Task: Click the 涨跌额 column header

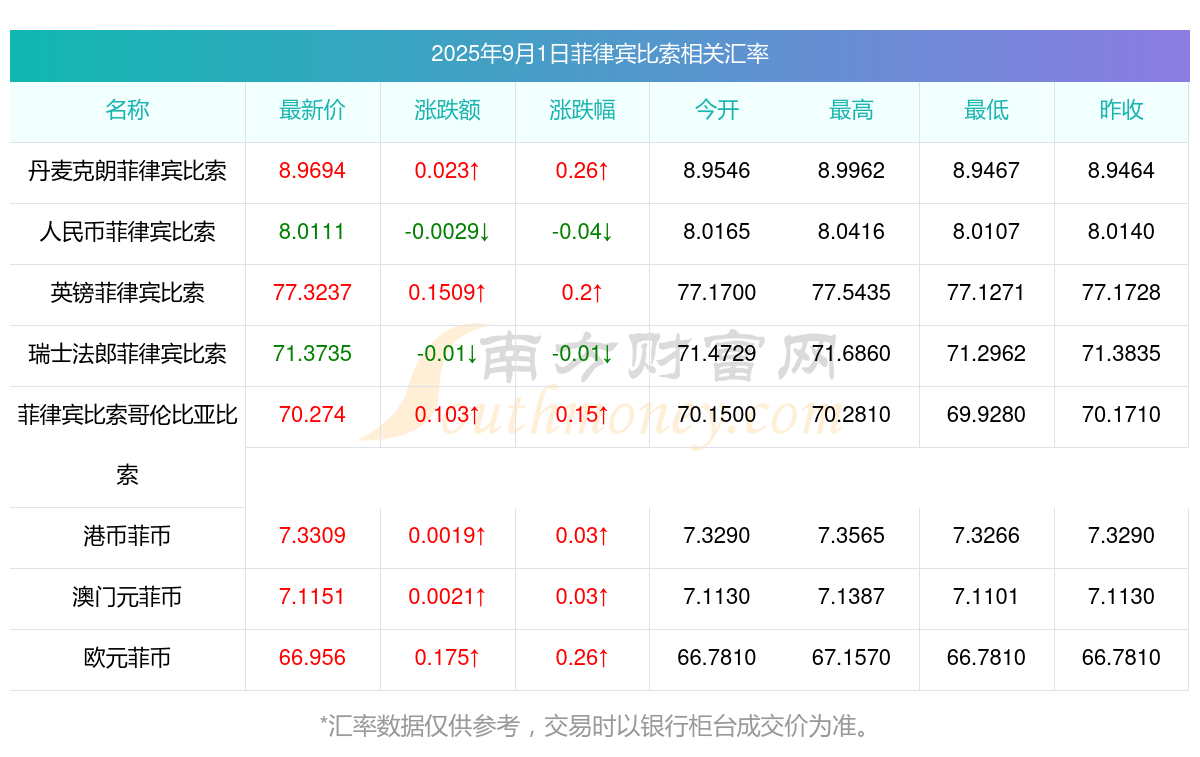Action: point(447,111)
